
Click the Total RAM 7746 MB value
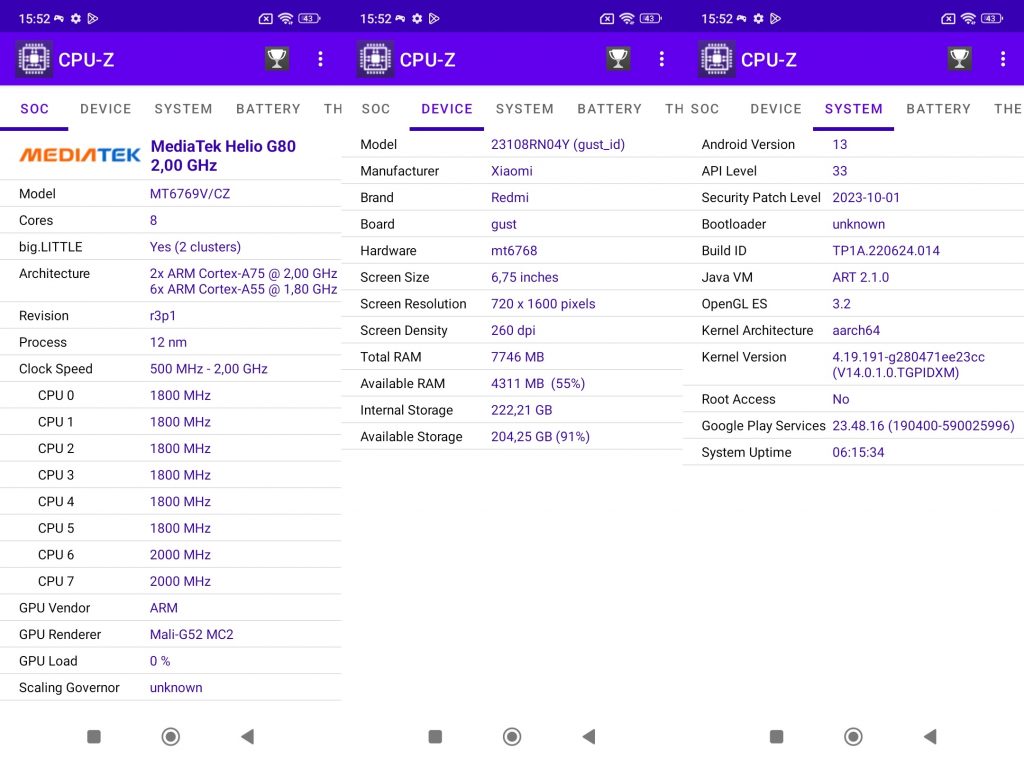517,357
